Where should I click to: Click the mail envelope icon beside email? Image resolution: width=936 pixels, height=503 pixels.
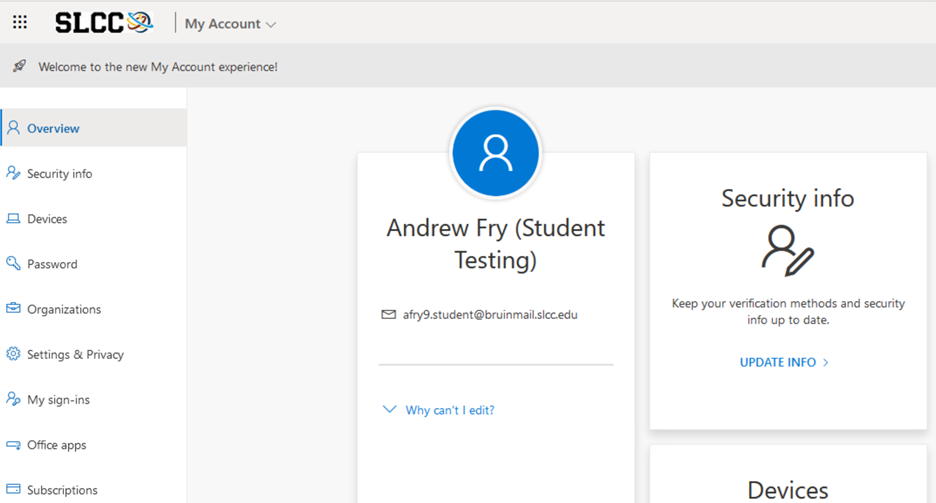coord(389,314)
